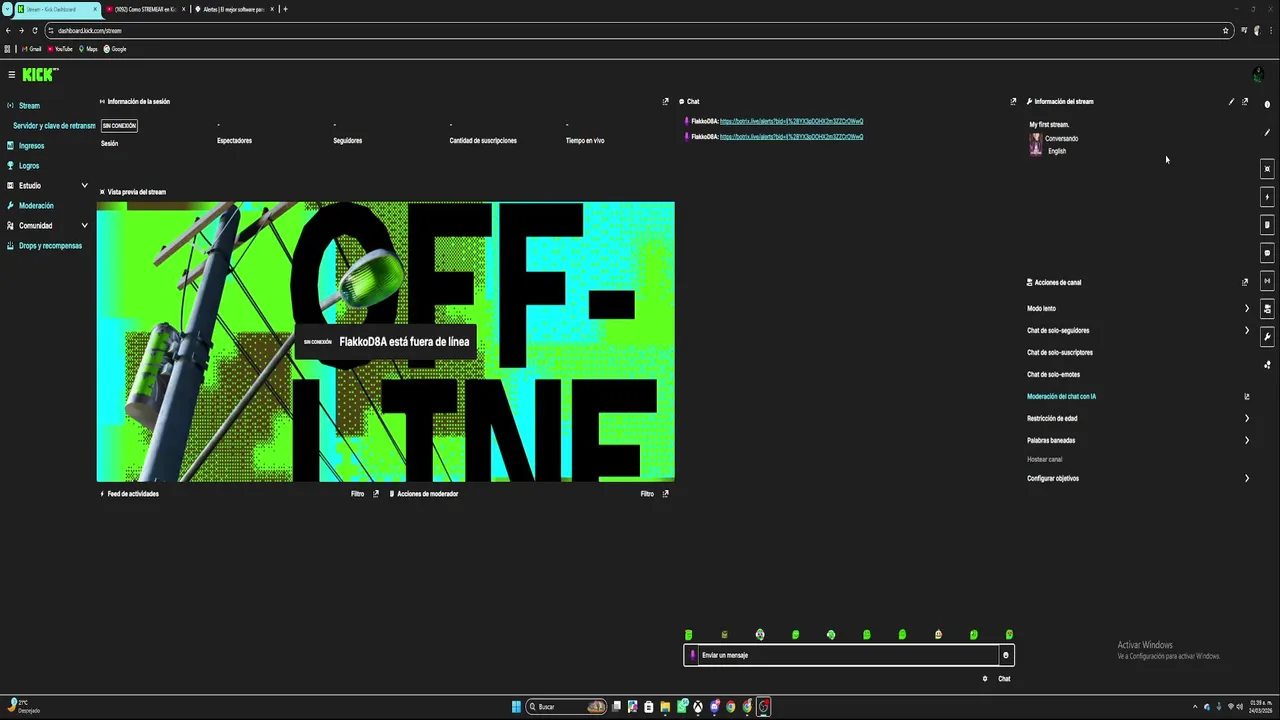Open Moderación in the sidebar
This screenshot has width=1280, height=720.
point(36,205)
